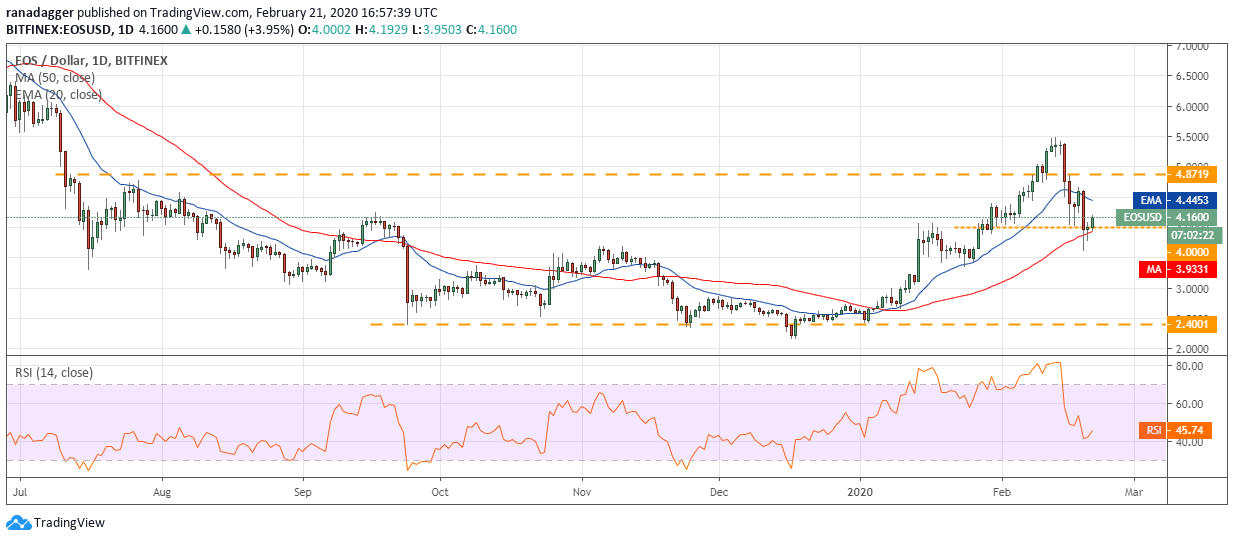
Task: Click the MA (50, close) indicator label
Action: tap(55, 78)
